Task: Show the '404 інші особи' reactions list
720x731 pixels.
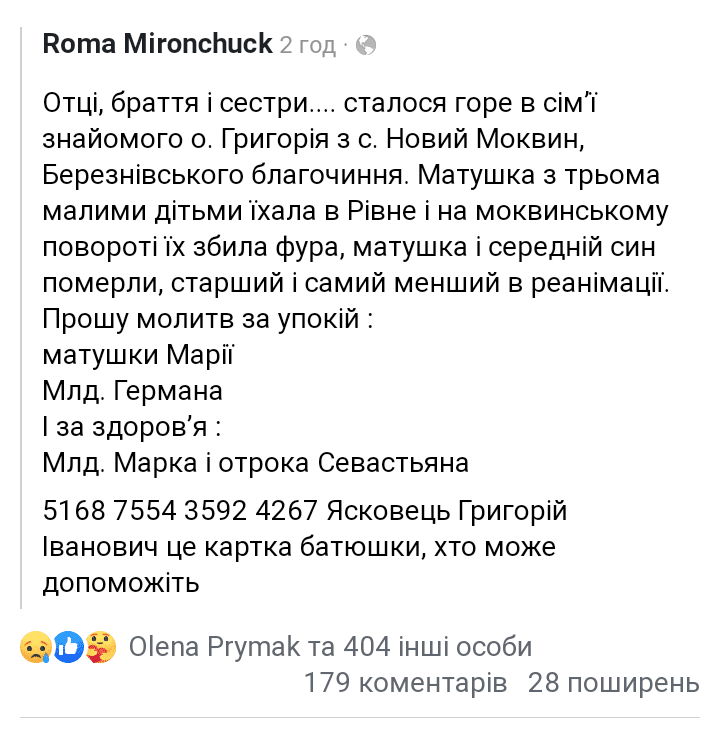Action: coord(437,647)
